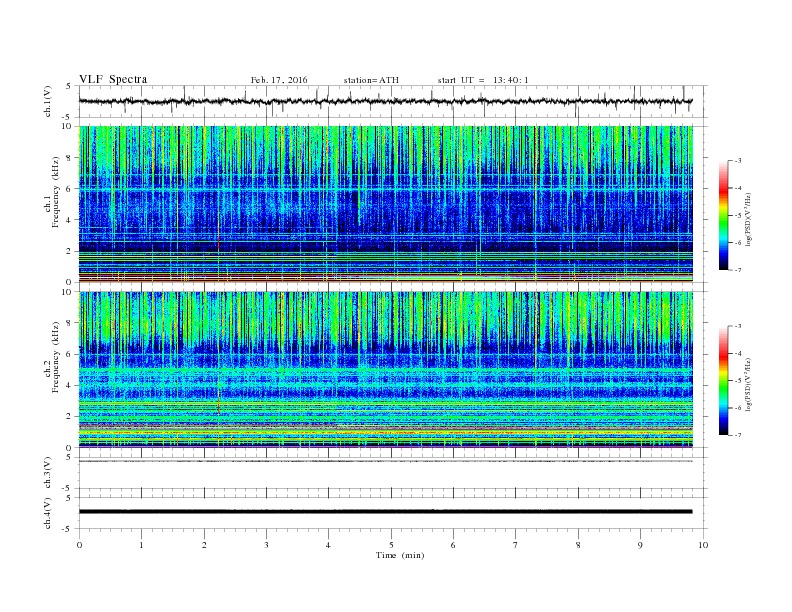Click the '-5' tick on ch.1 color bar
The width and height of the screenshot is (792, 612).
(x=737, y=216)
